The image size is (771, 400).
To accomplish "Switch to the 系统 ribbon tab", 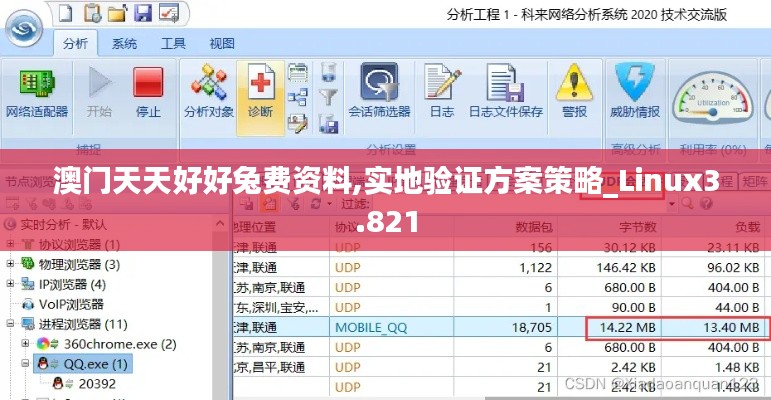I will pos(124,43).
